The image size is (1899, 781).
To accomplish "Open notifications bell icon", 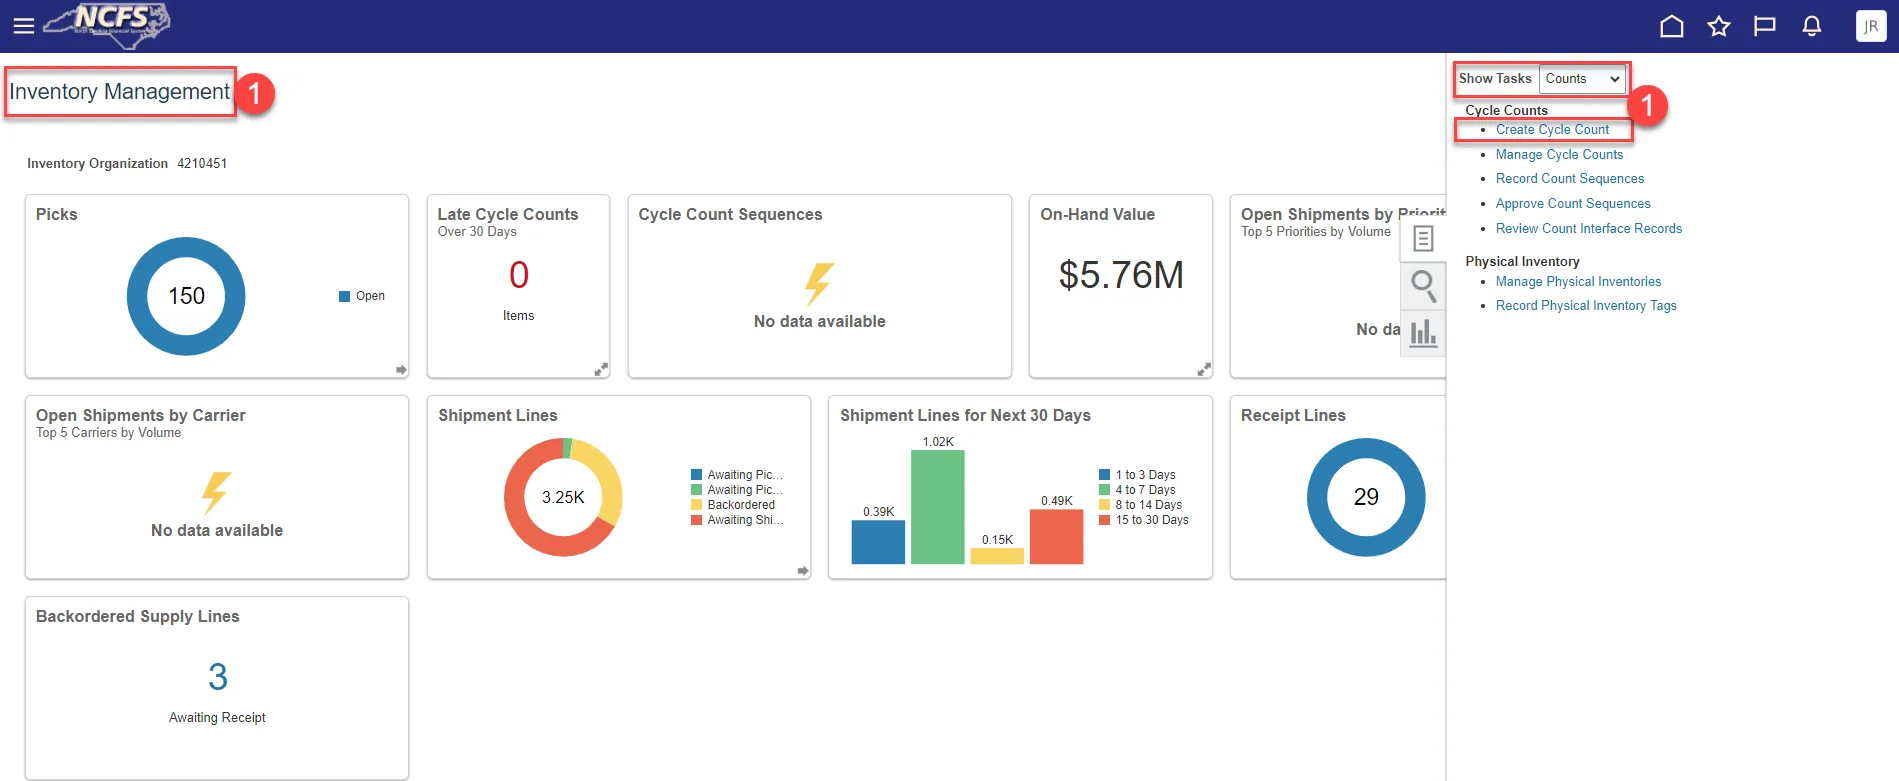I will coord(1811,26).
